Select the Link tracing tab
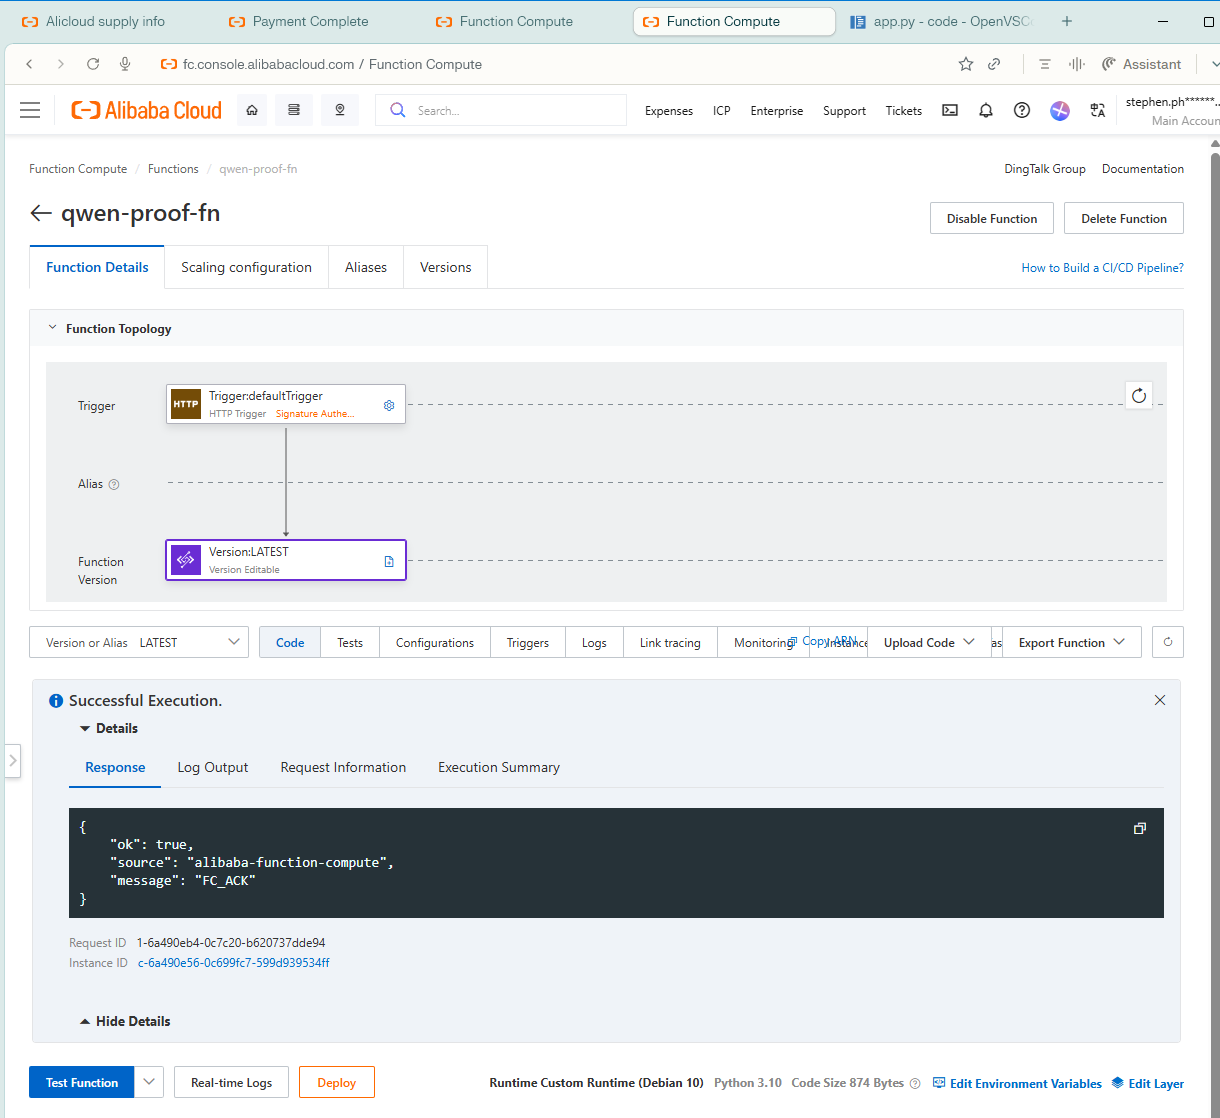 point(670,642)
